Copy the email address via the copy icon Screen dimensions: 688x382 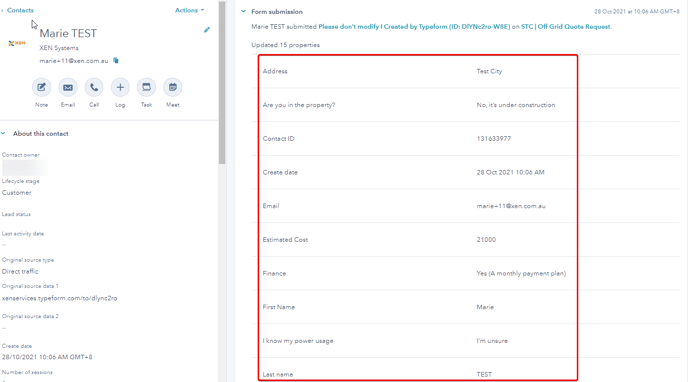tap(116, 61)
